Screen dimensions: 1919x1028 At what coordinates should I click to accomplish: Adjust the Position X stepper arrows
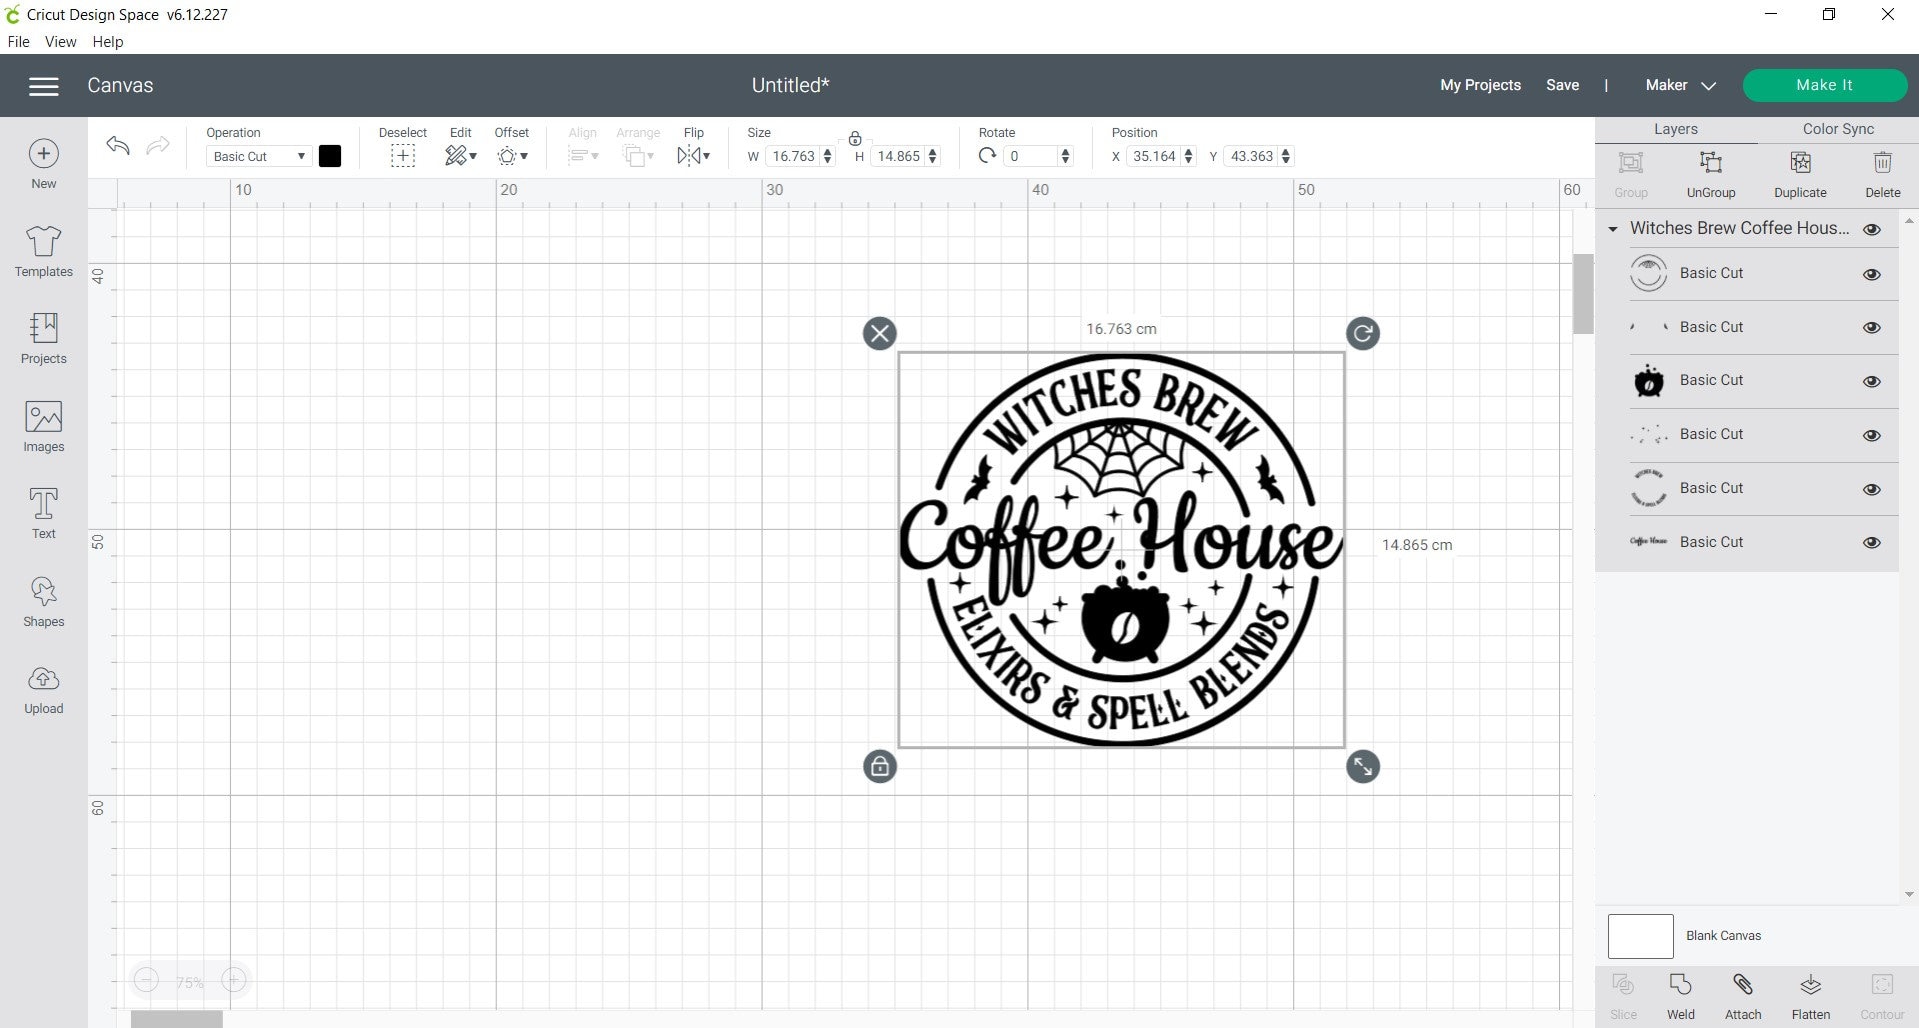(1188, 156)
